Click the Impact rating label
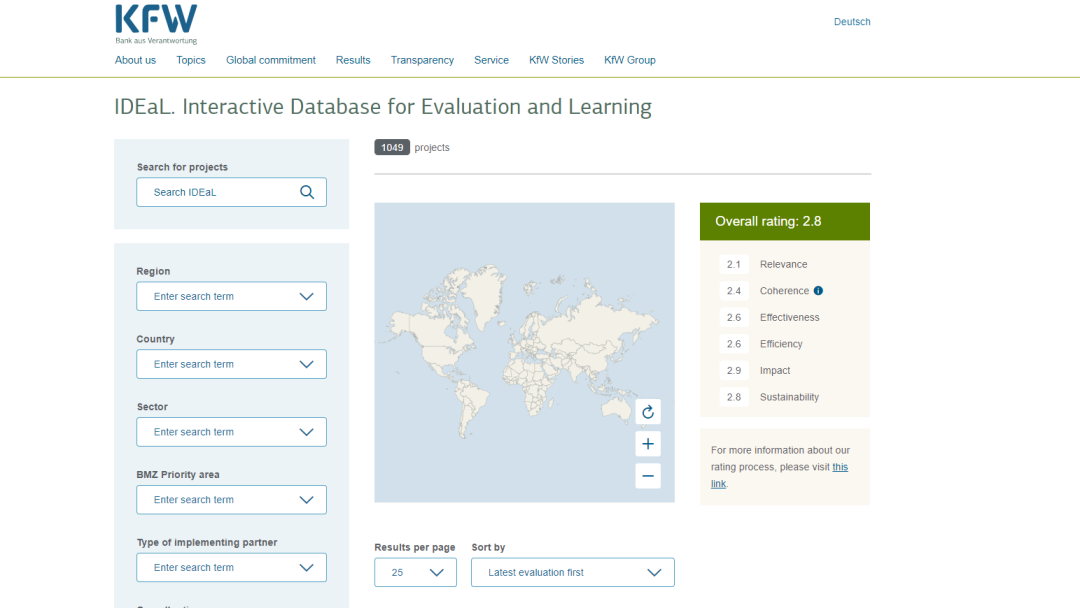The width and height of the screenshot is (1080, 608). tap(775, 370)
